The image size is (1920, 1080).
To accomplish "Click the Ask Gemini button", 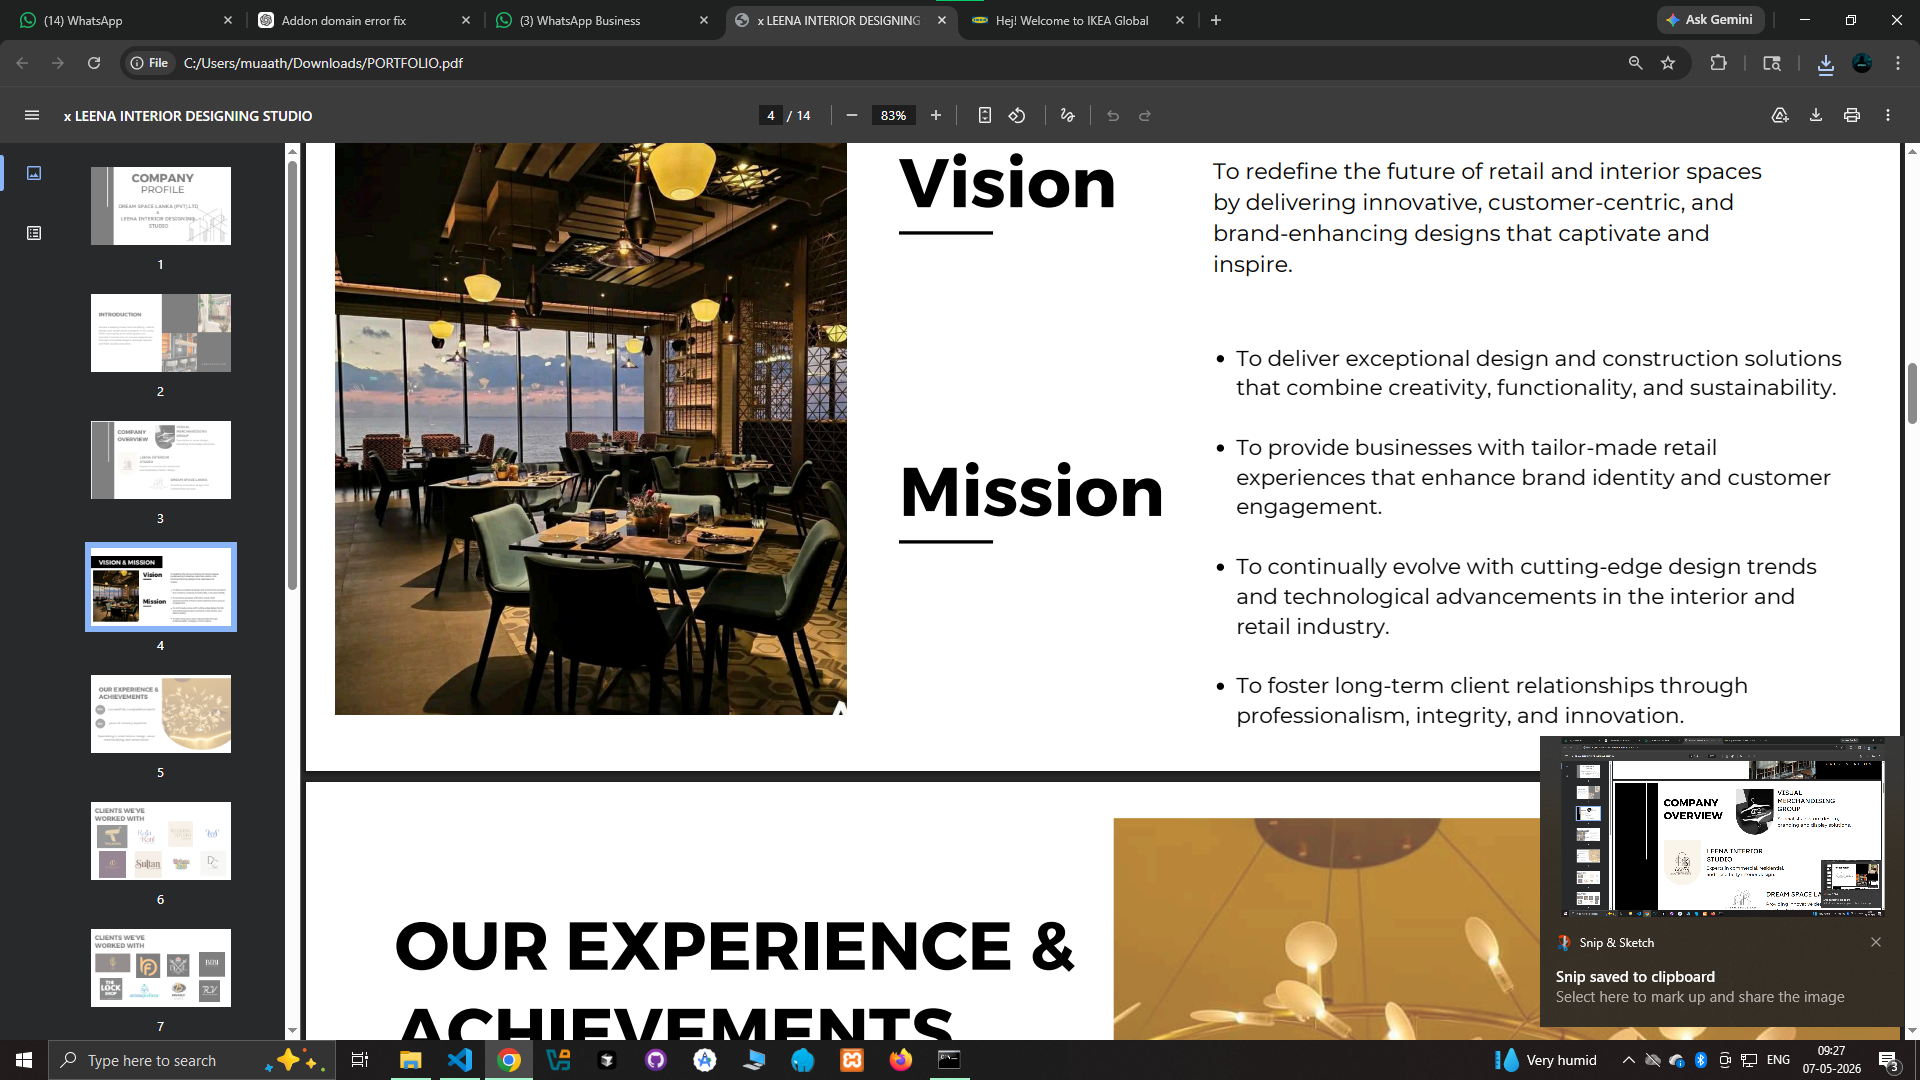I will [x=1710, y=20].
